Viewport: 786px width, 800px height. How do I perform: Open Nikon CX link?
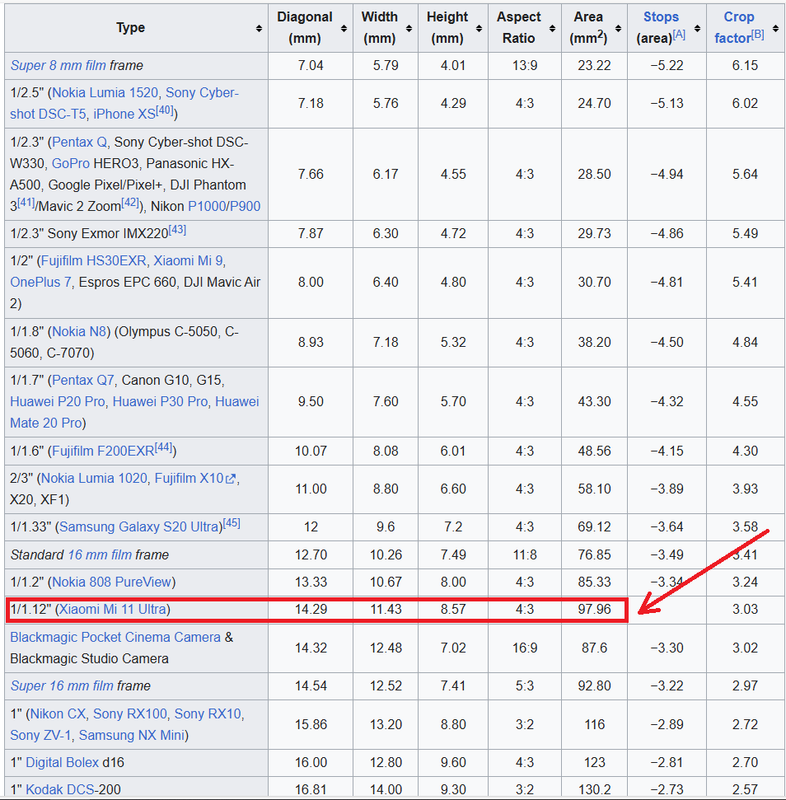[x=58, y=714]
